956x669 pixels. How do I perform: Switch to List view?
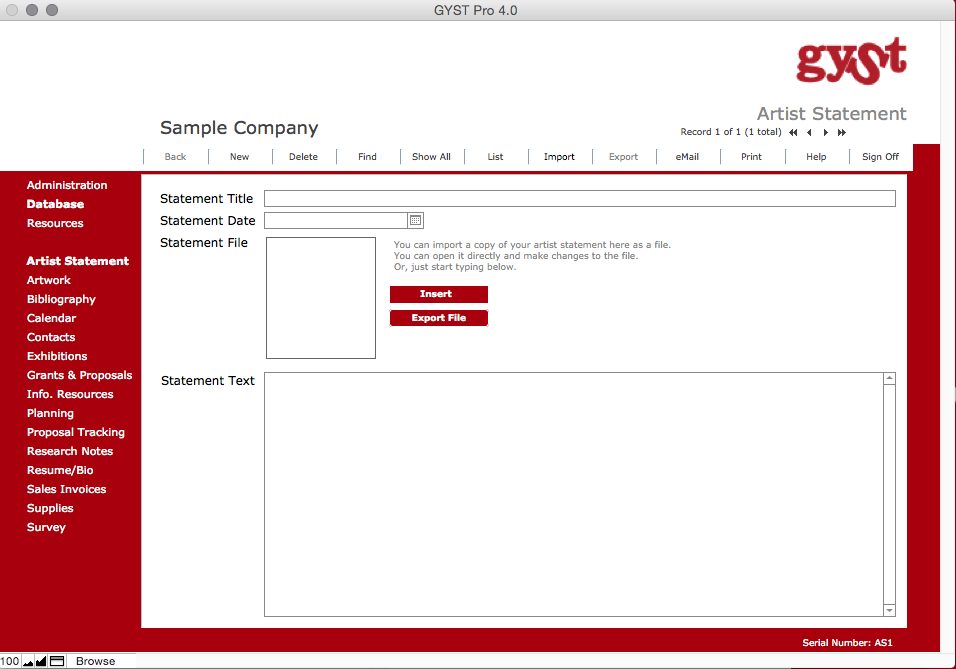tap(495, 157)
